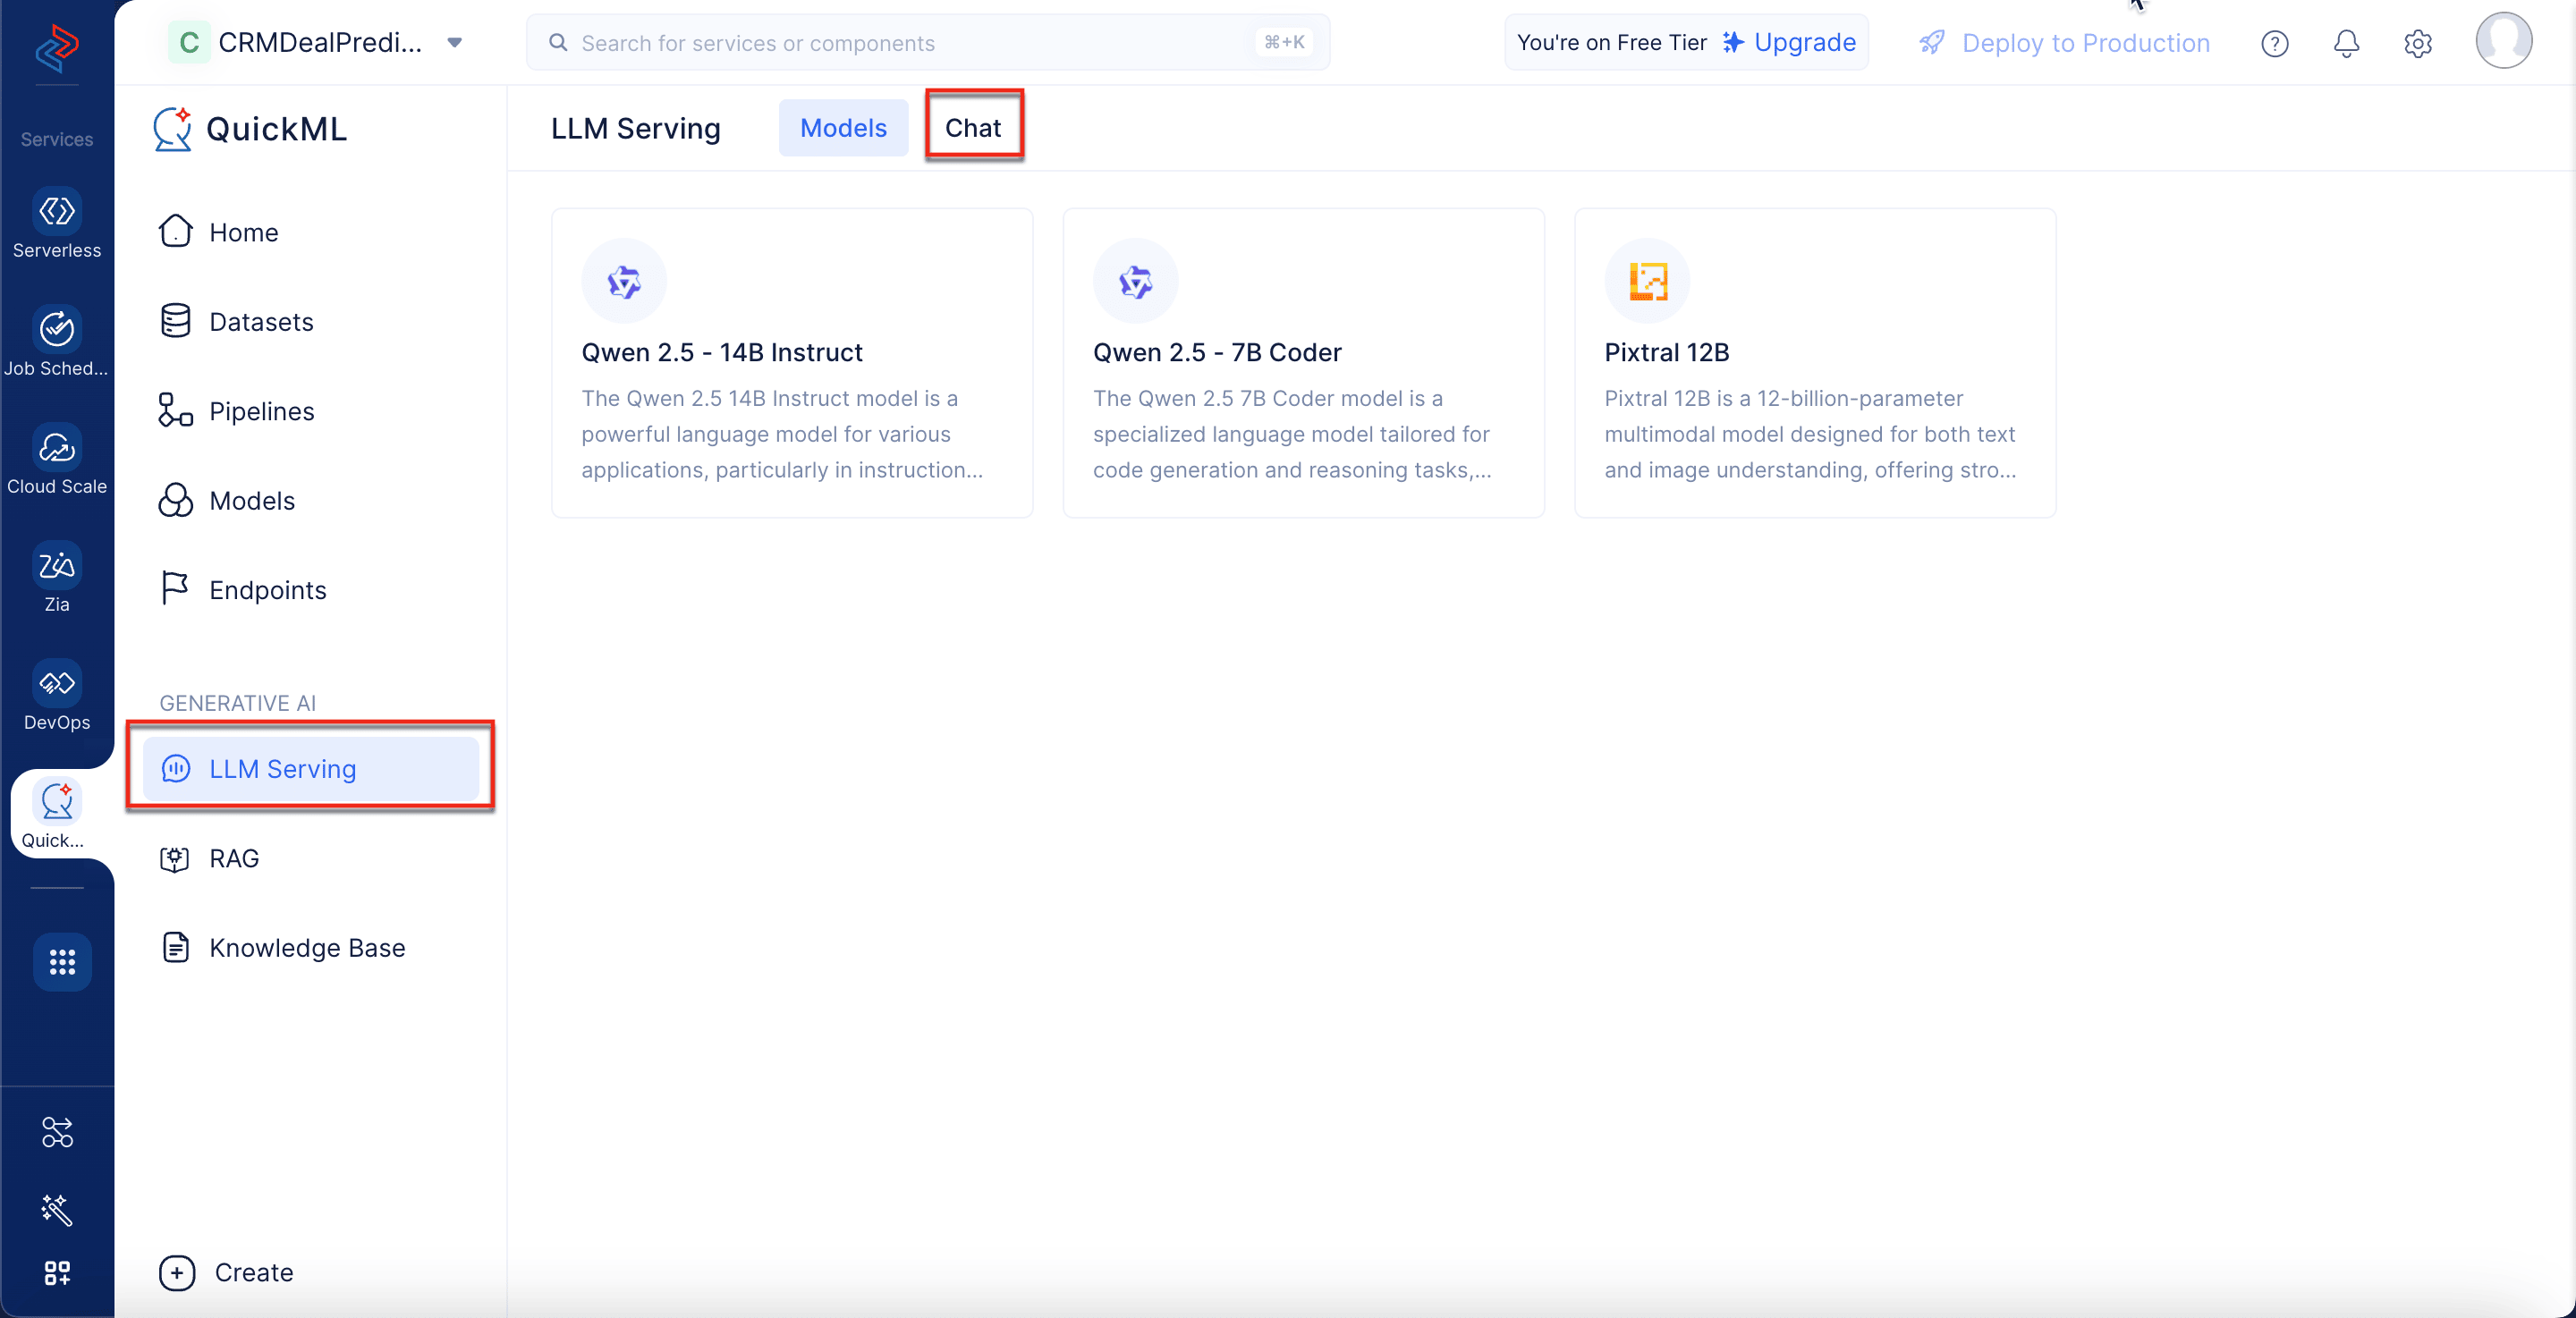This screenshot has height=1318, width=2576.
Task: Open the Qwen 2.5 - 14B Instruct card
Action: (x=792, y=363)
